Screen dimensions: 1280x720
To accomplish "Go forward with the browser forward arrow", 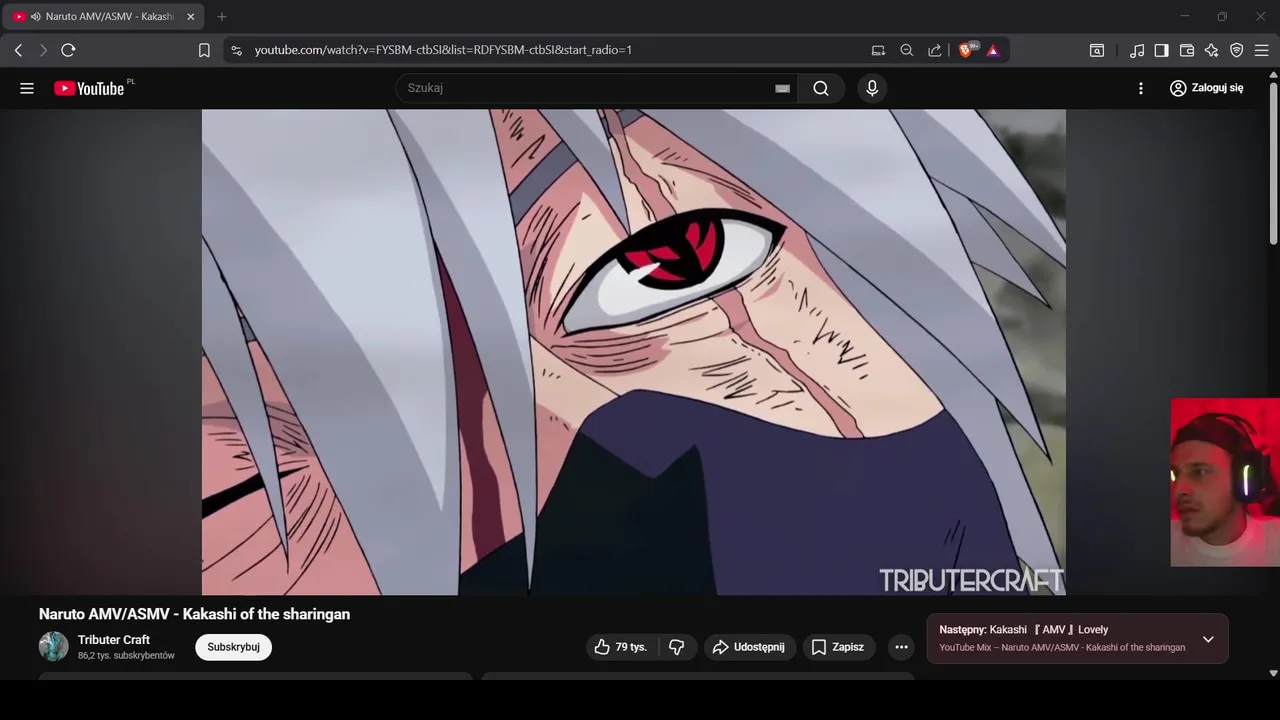I will tap(43, 50).
